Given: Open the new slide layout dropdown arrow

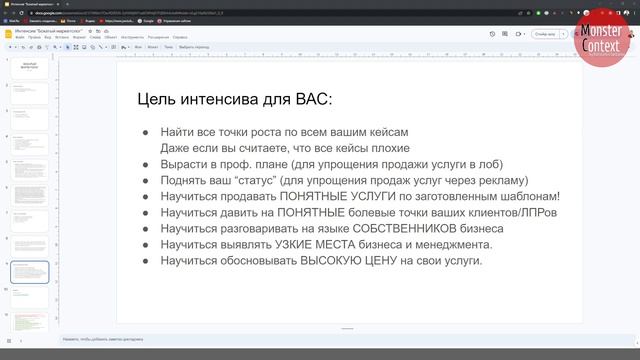Looking at the screenshot, I should tap(16, 47).
